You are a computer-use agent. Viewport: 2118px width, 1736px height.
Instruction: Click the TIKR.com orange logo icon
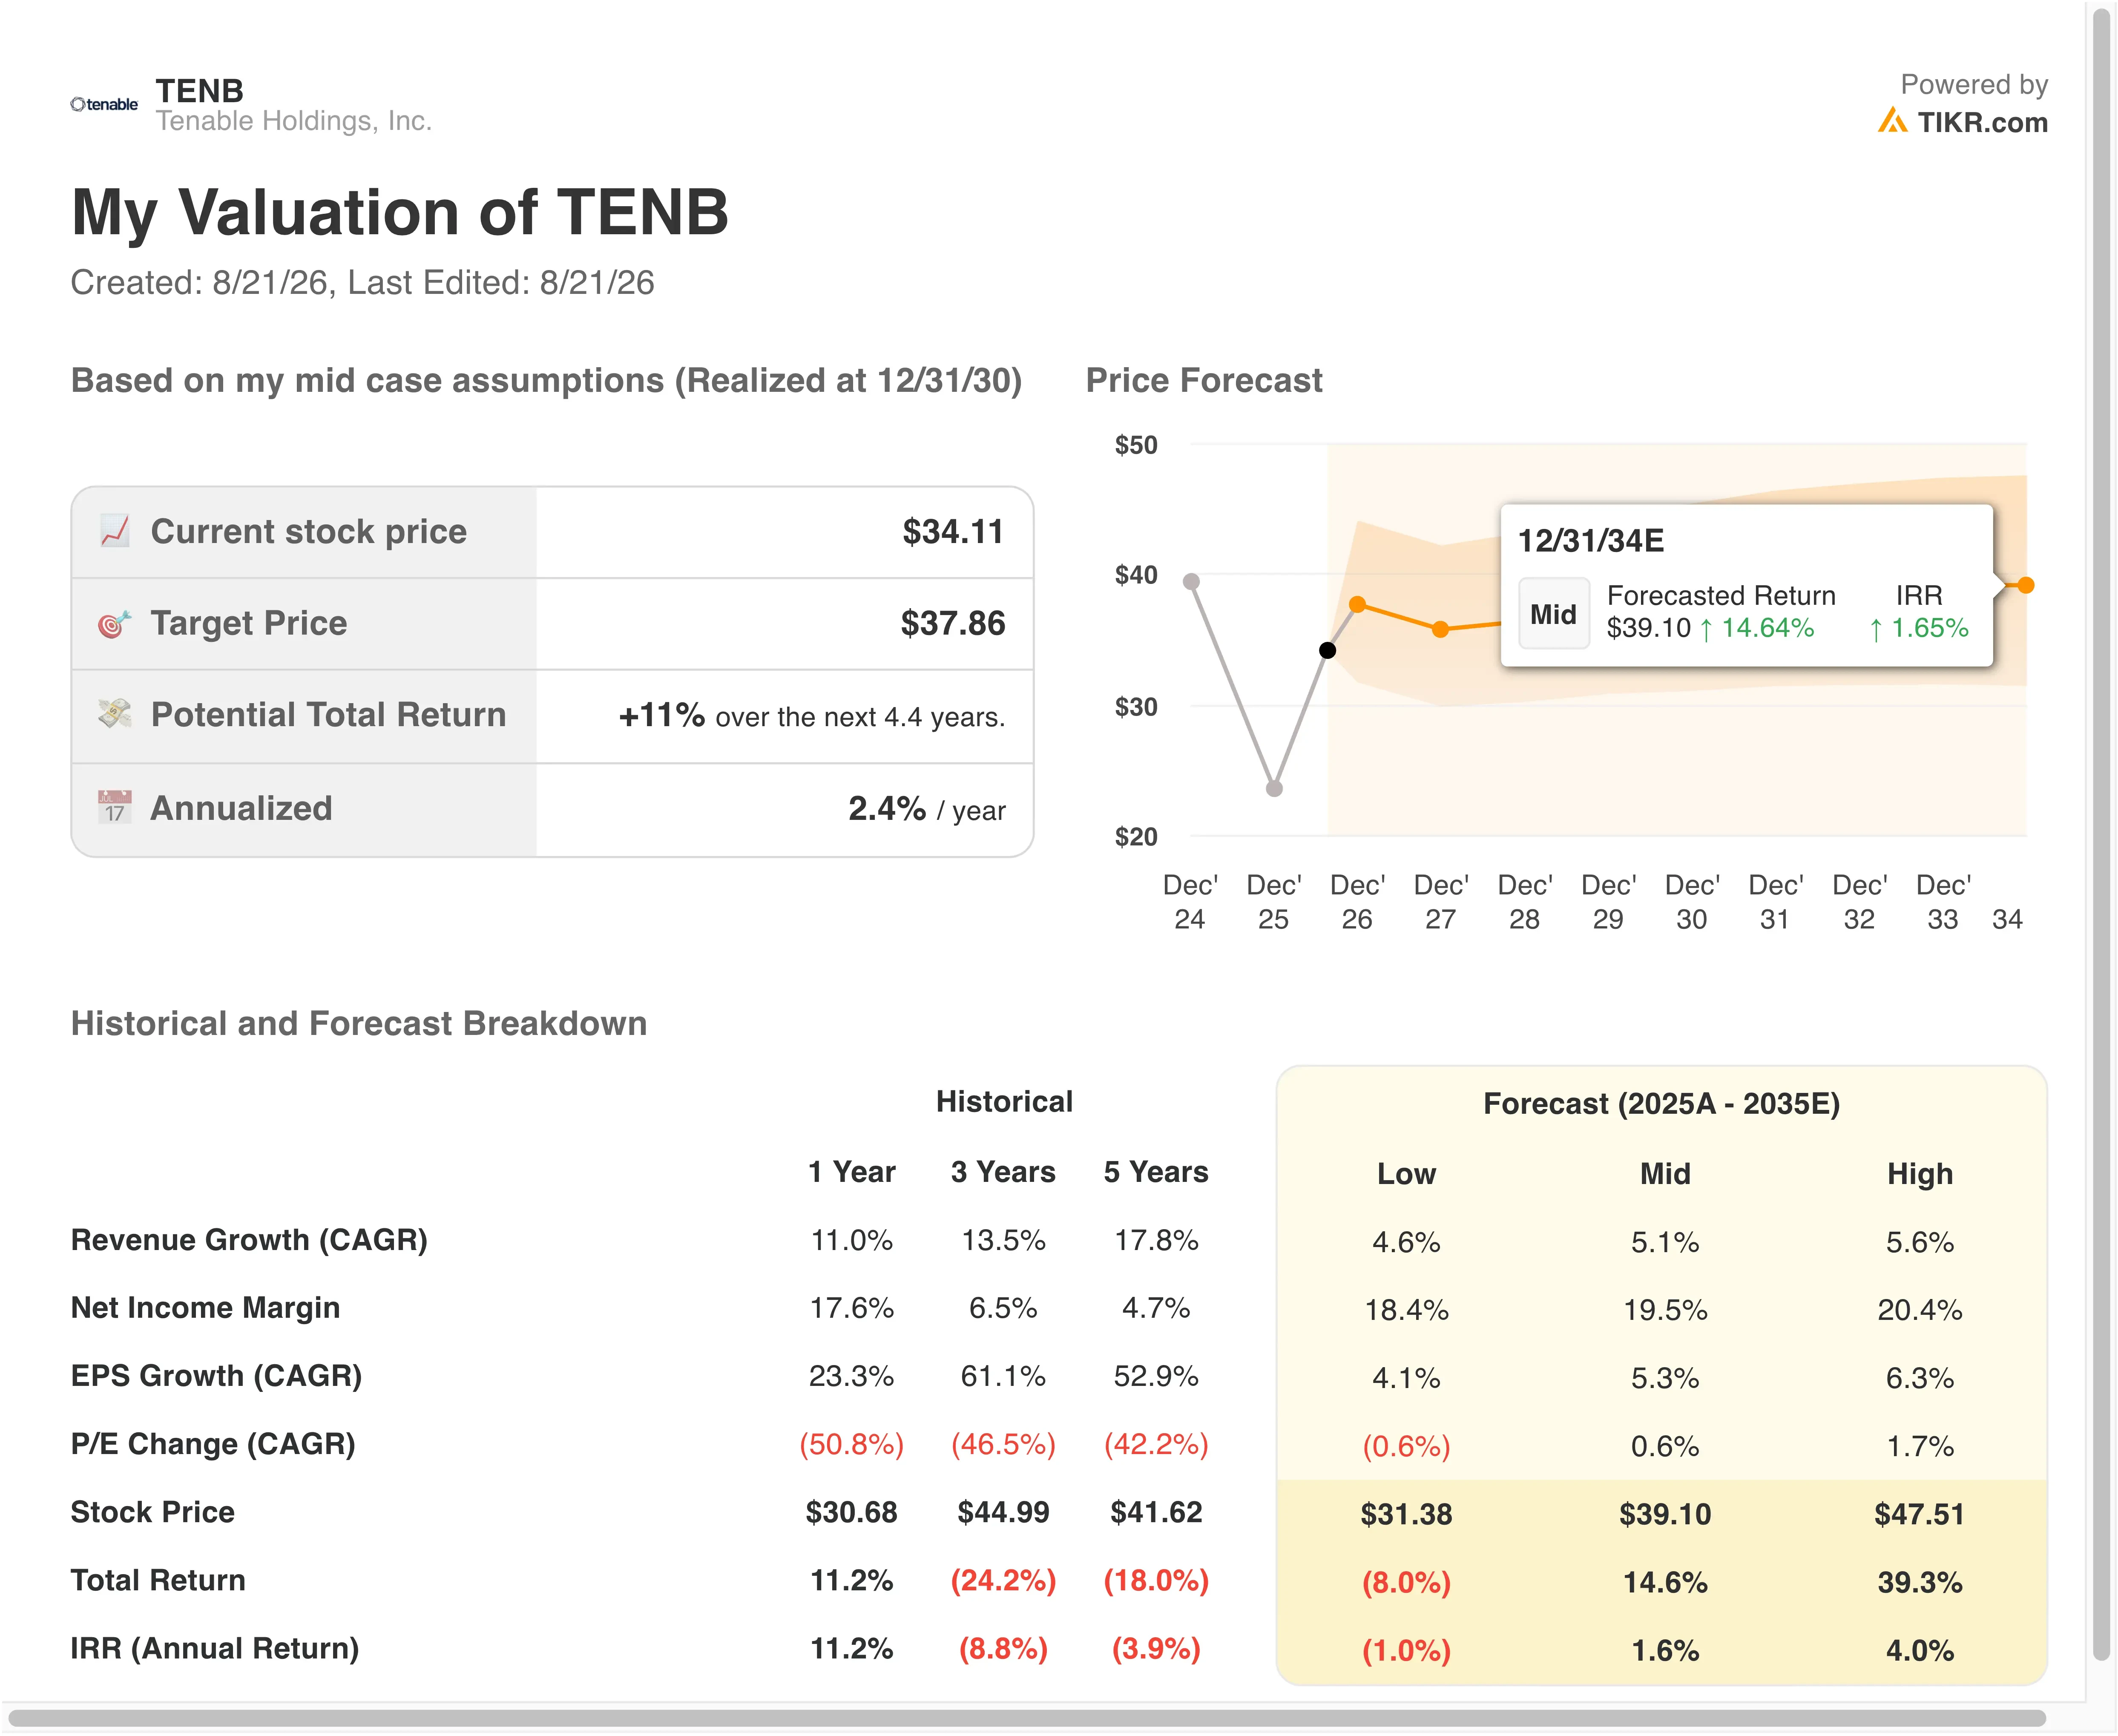click(x=1891, y=121)
